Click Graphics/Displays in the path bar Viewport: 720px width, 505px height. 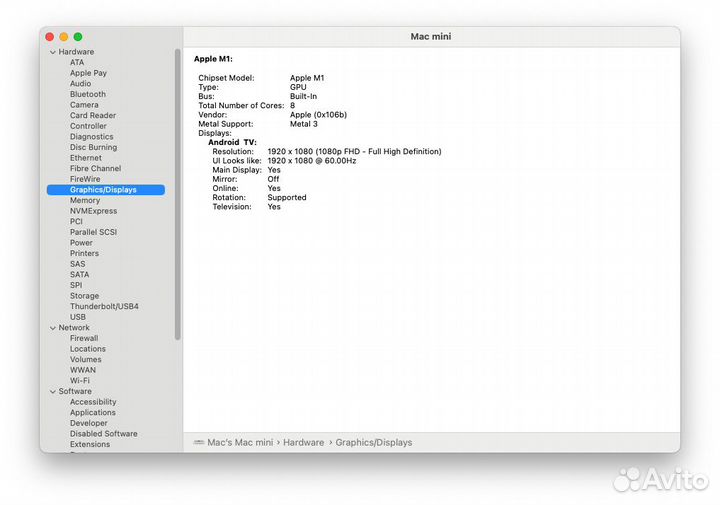(x=374, y=443)
